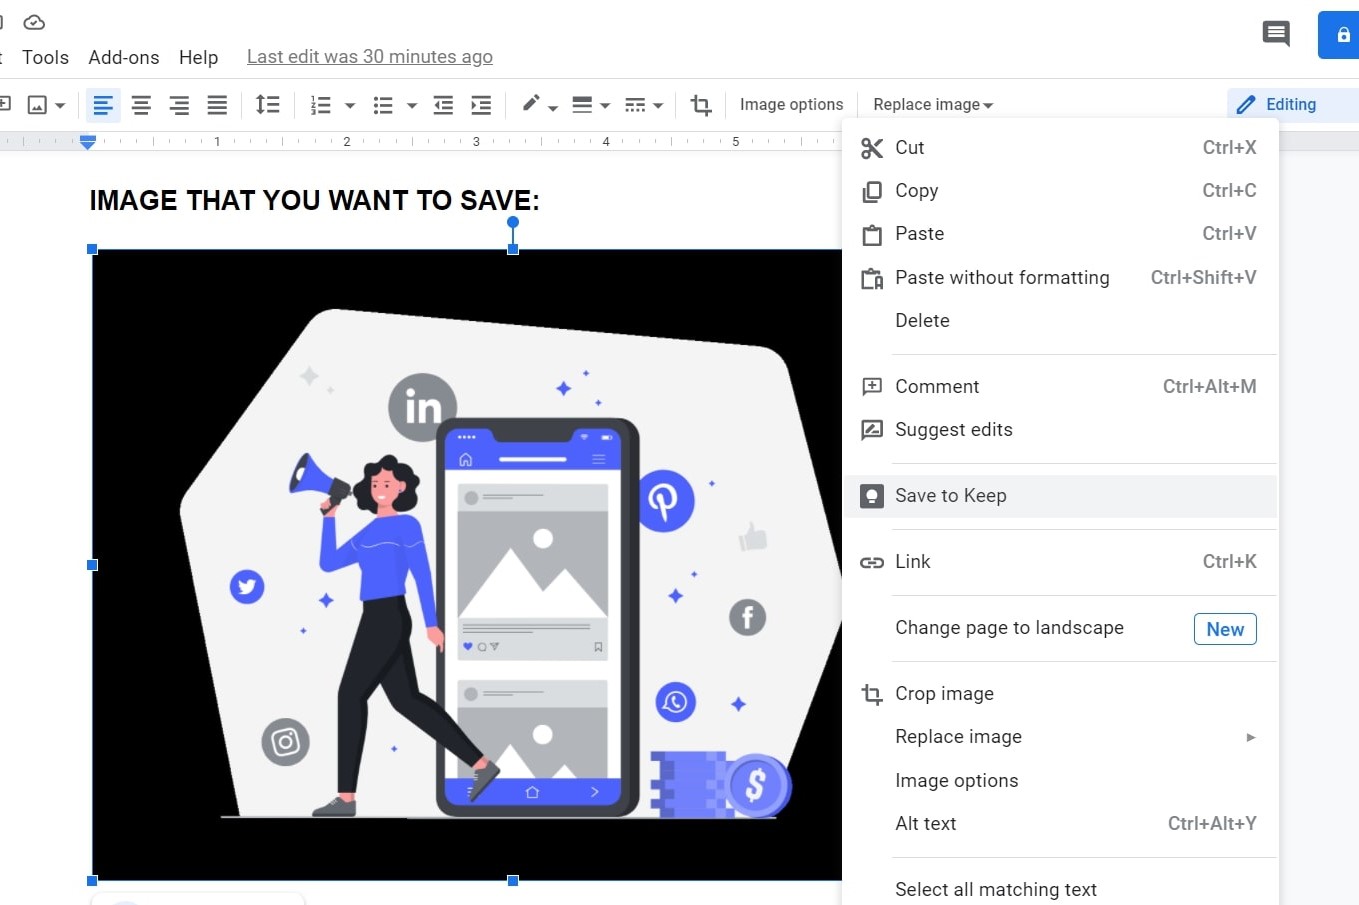Choose Paste without formatting
1359x905 pixels.
pyautogui.click(x=1060, y=277)
